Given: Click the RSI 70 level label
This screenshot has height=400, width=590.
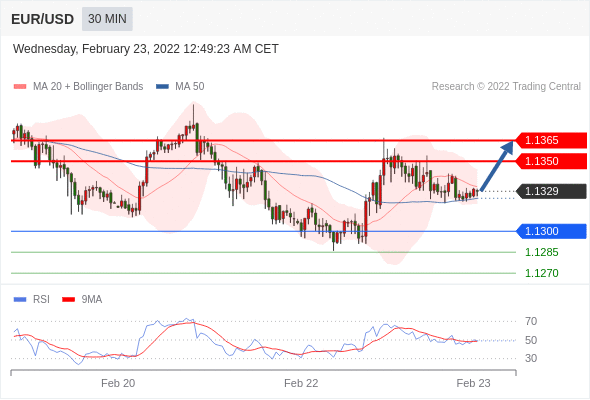Looking at the screenshot, I should coord(531,321).
